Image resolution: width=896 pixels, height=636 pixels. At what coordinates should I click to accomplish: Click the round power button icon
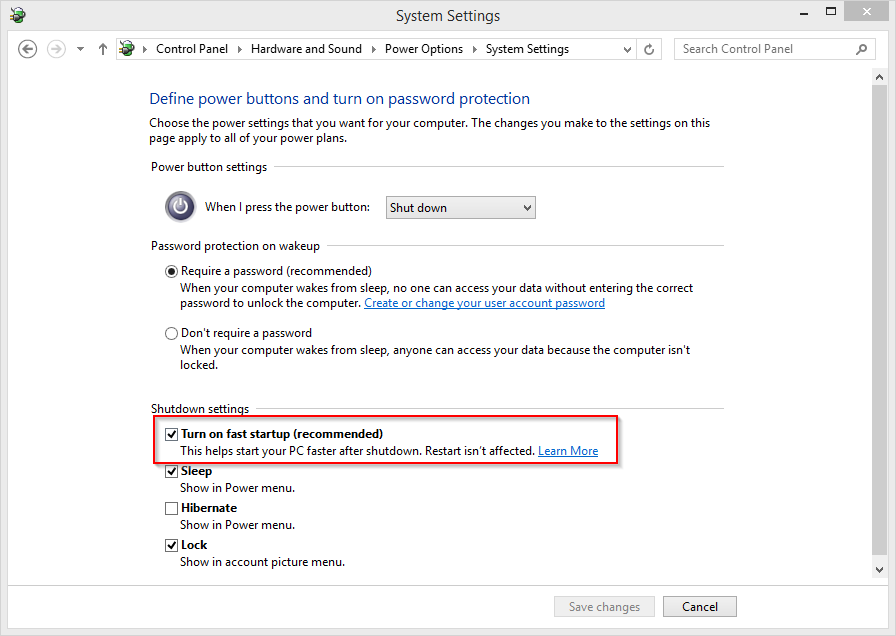(x=181, y=206)
